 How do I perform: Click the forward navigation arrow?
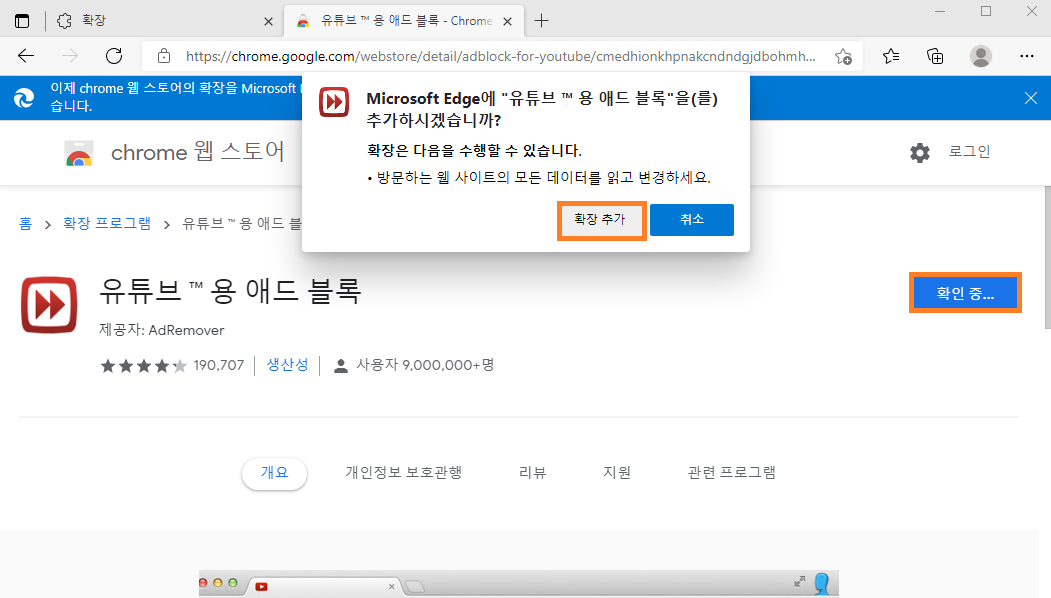pos(70,56)
